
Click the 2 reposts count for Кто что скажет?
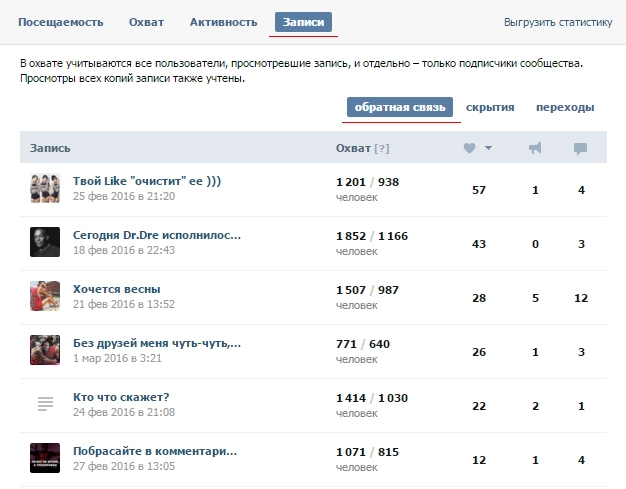[535, 406]
